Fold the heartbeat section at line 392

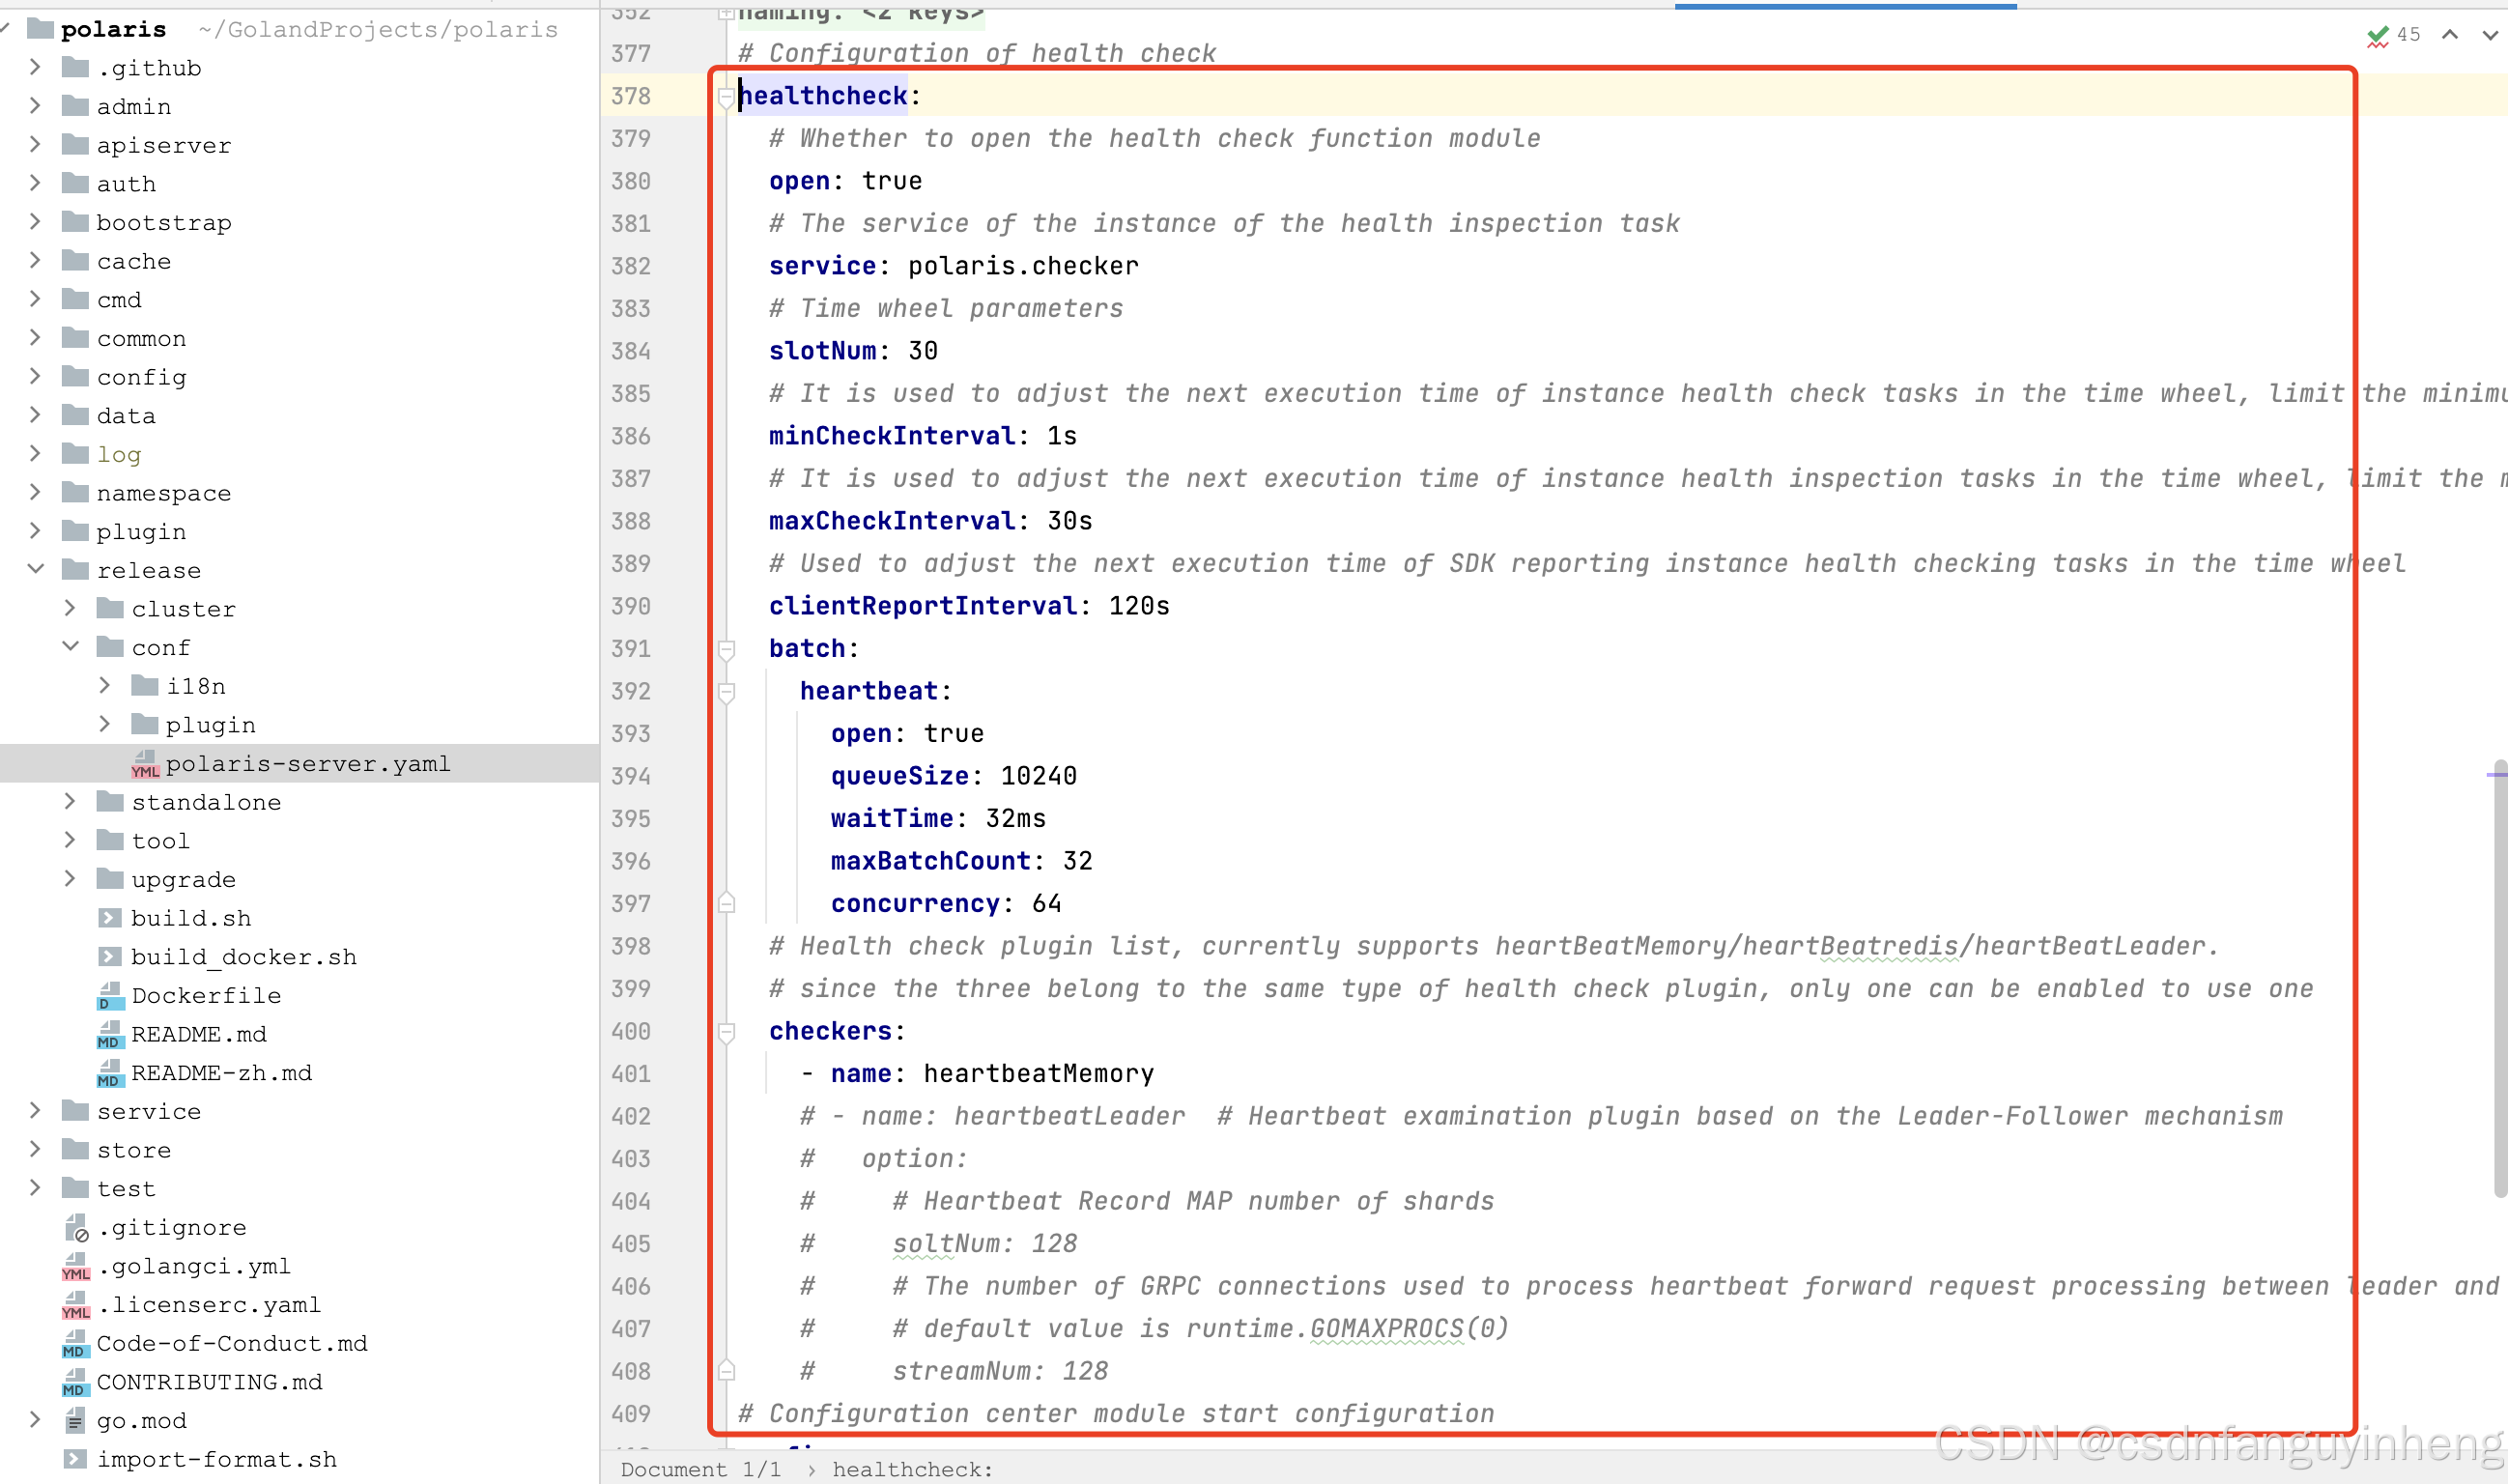point(727,692)
